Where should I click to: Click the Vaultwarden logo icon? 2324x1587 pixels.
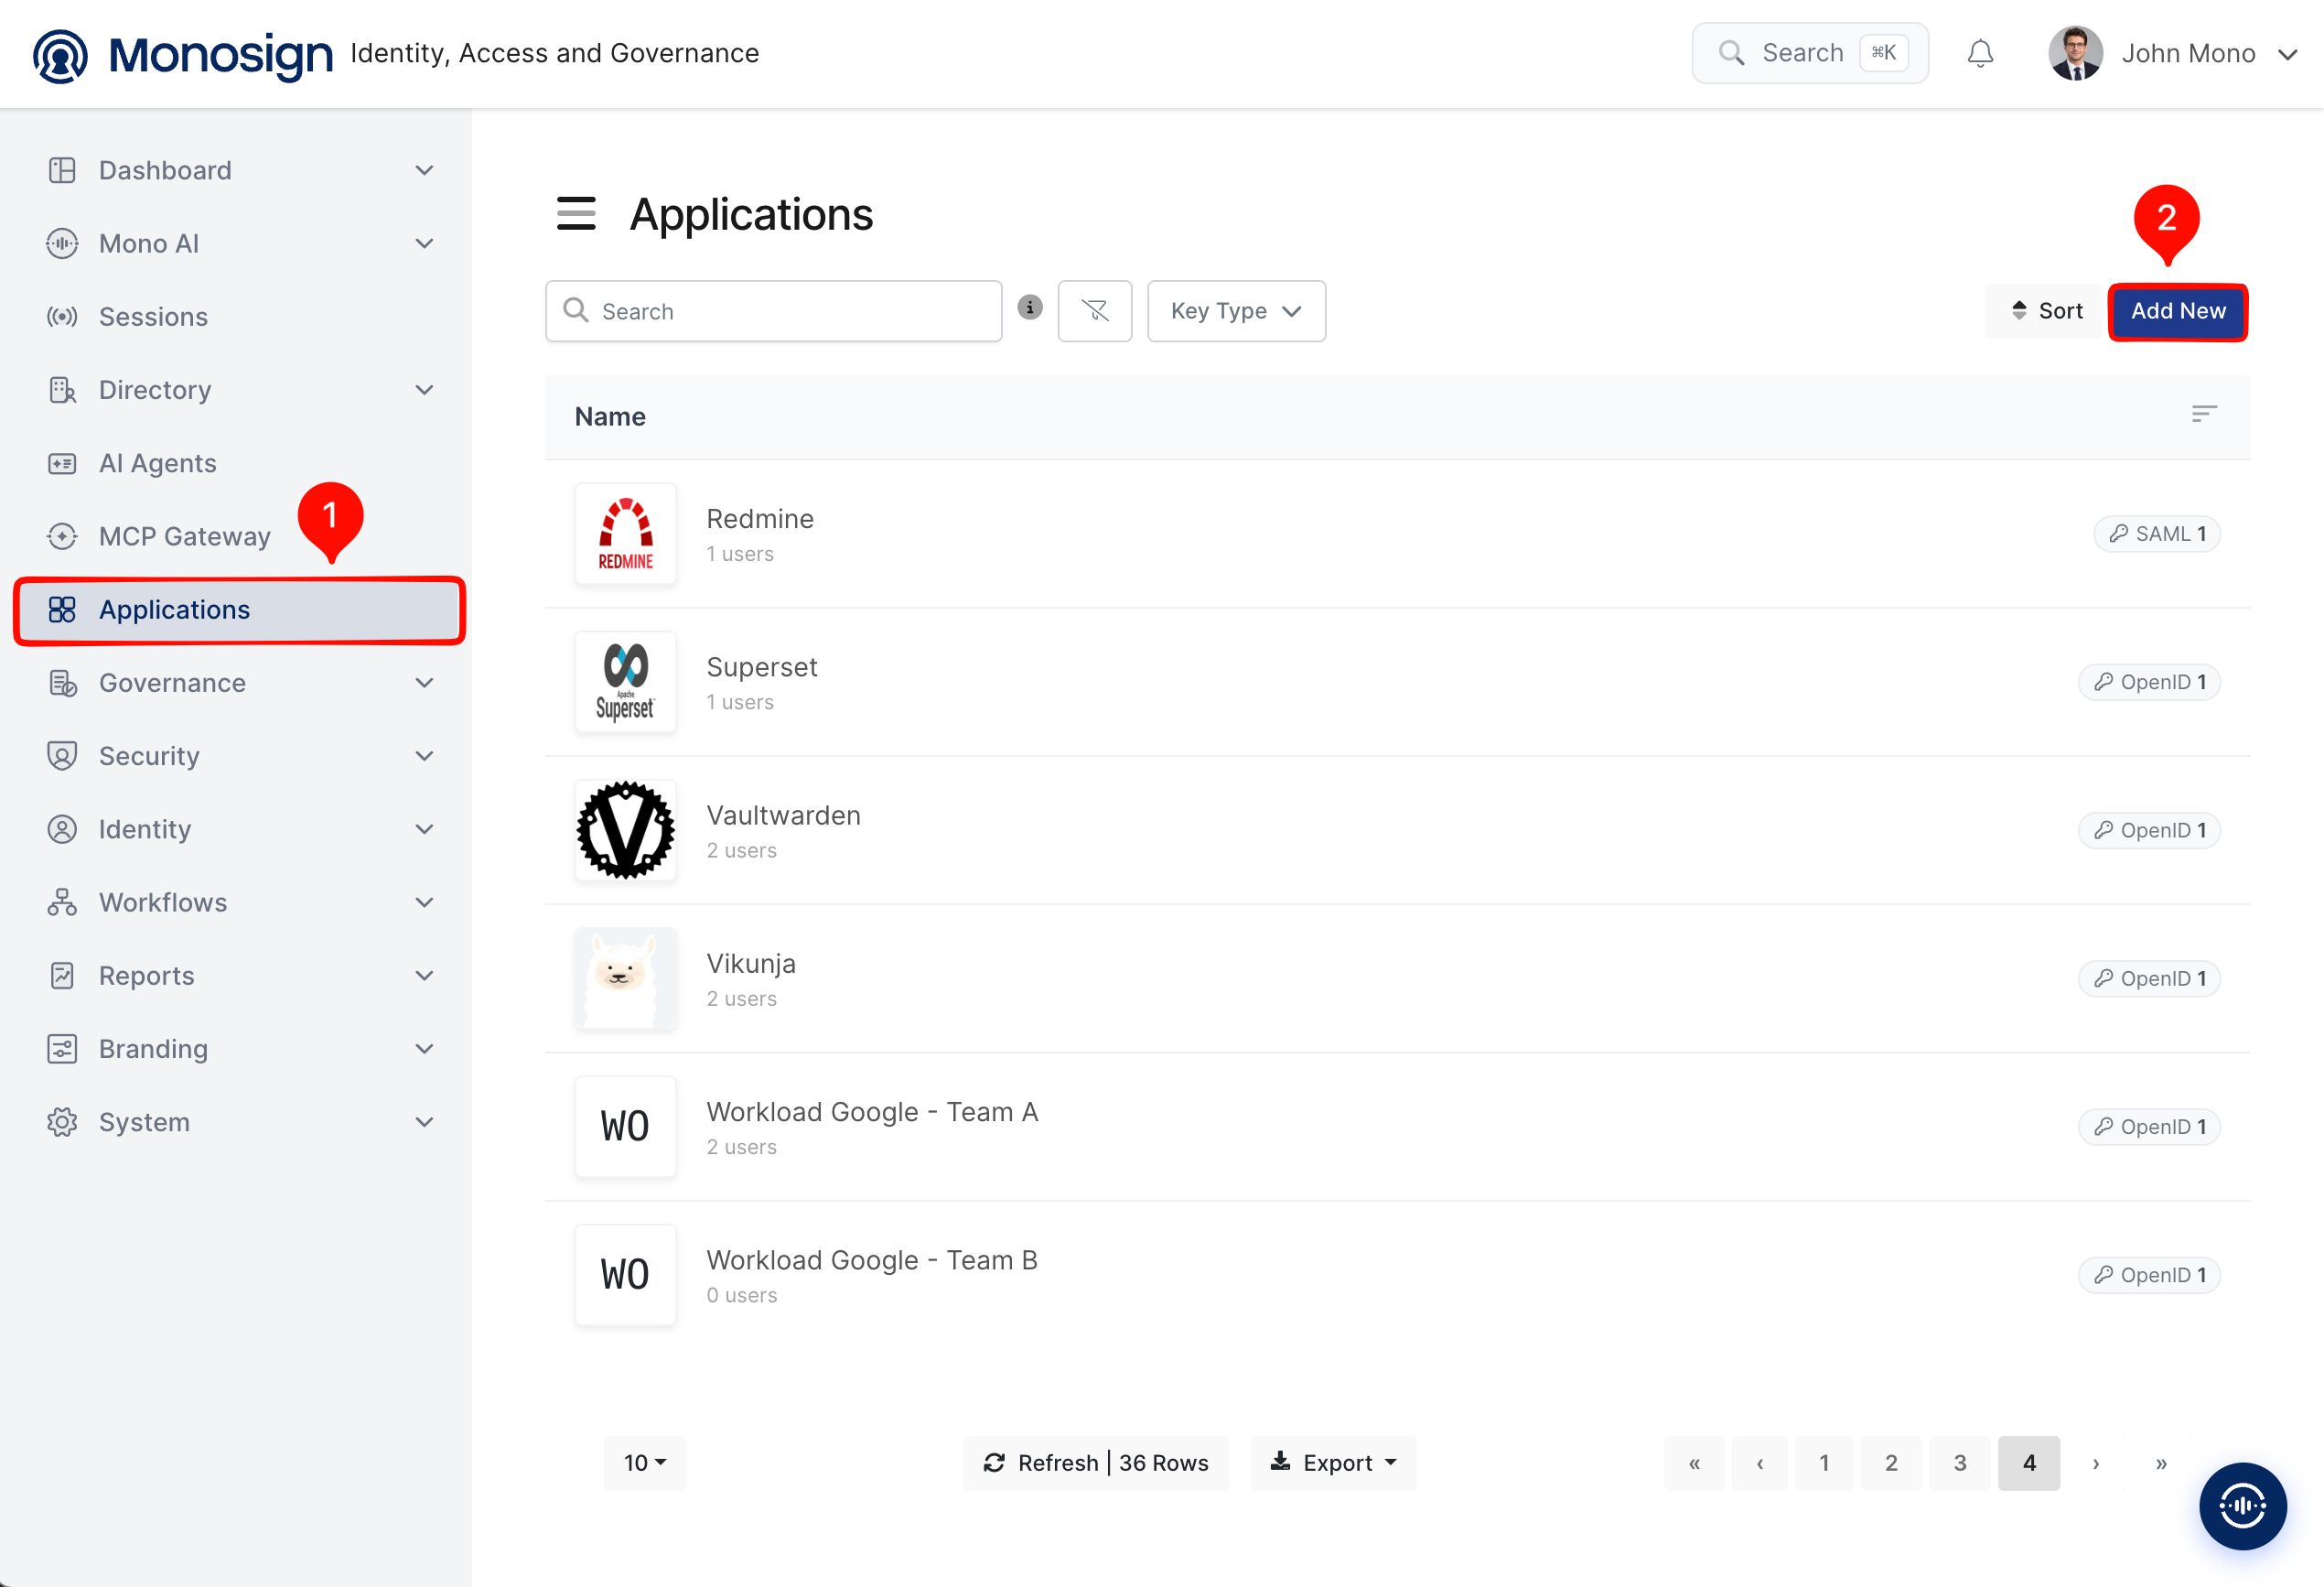pos(626,830)
